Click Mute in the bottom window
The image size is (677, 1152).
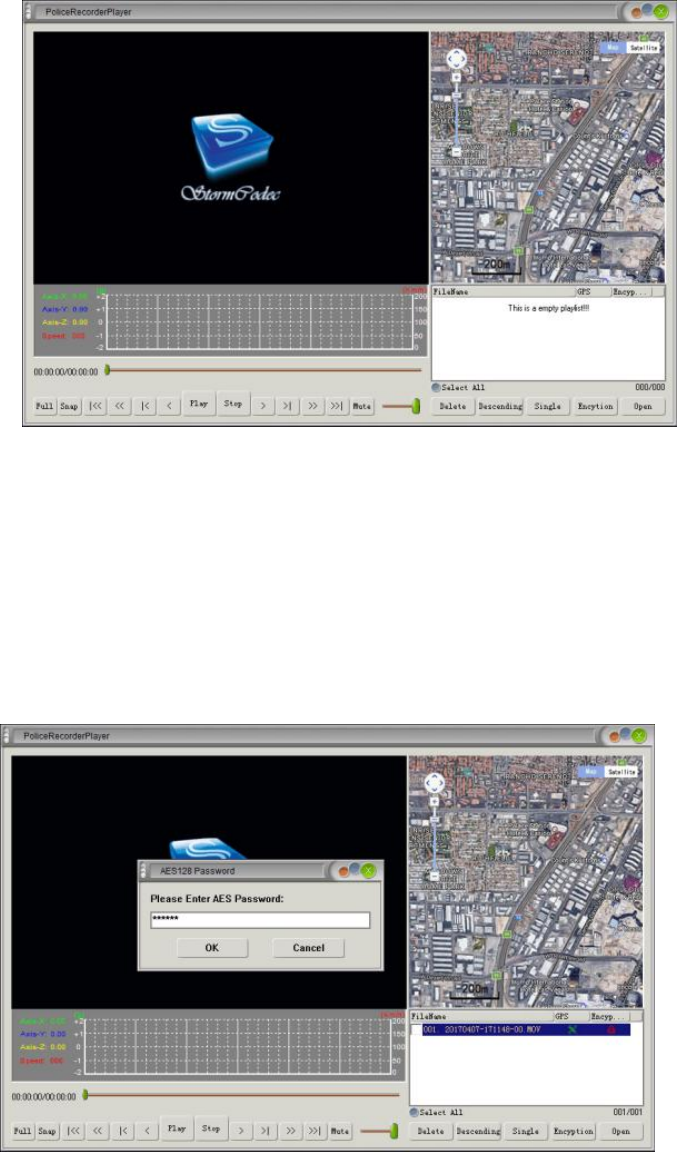340,1131
